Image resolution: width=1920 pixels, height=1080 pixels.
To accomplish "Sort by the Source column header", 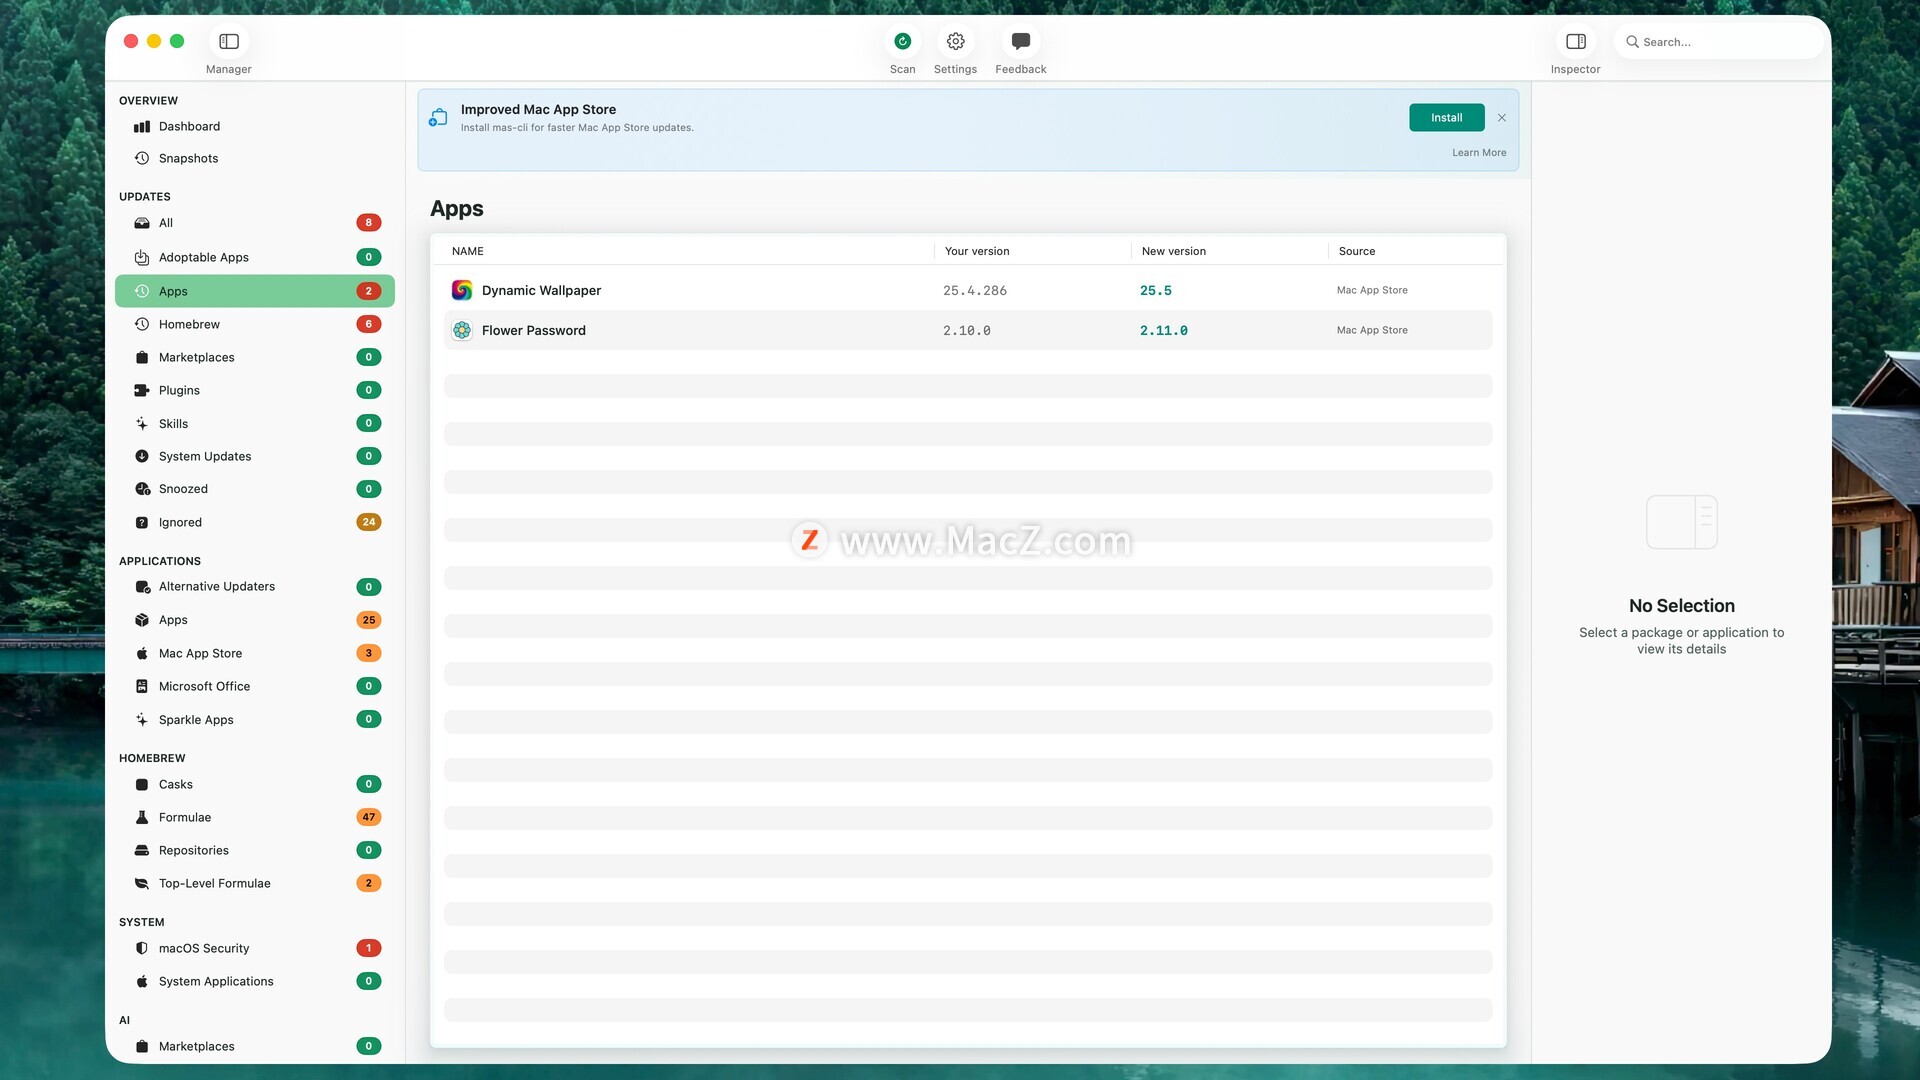I will (1357, 251).
